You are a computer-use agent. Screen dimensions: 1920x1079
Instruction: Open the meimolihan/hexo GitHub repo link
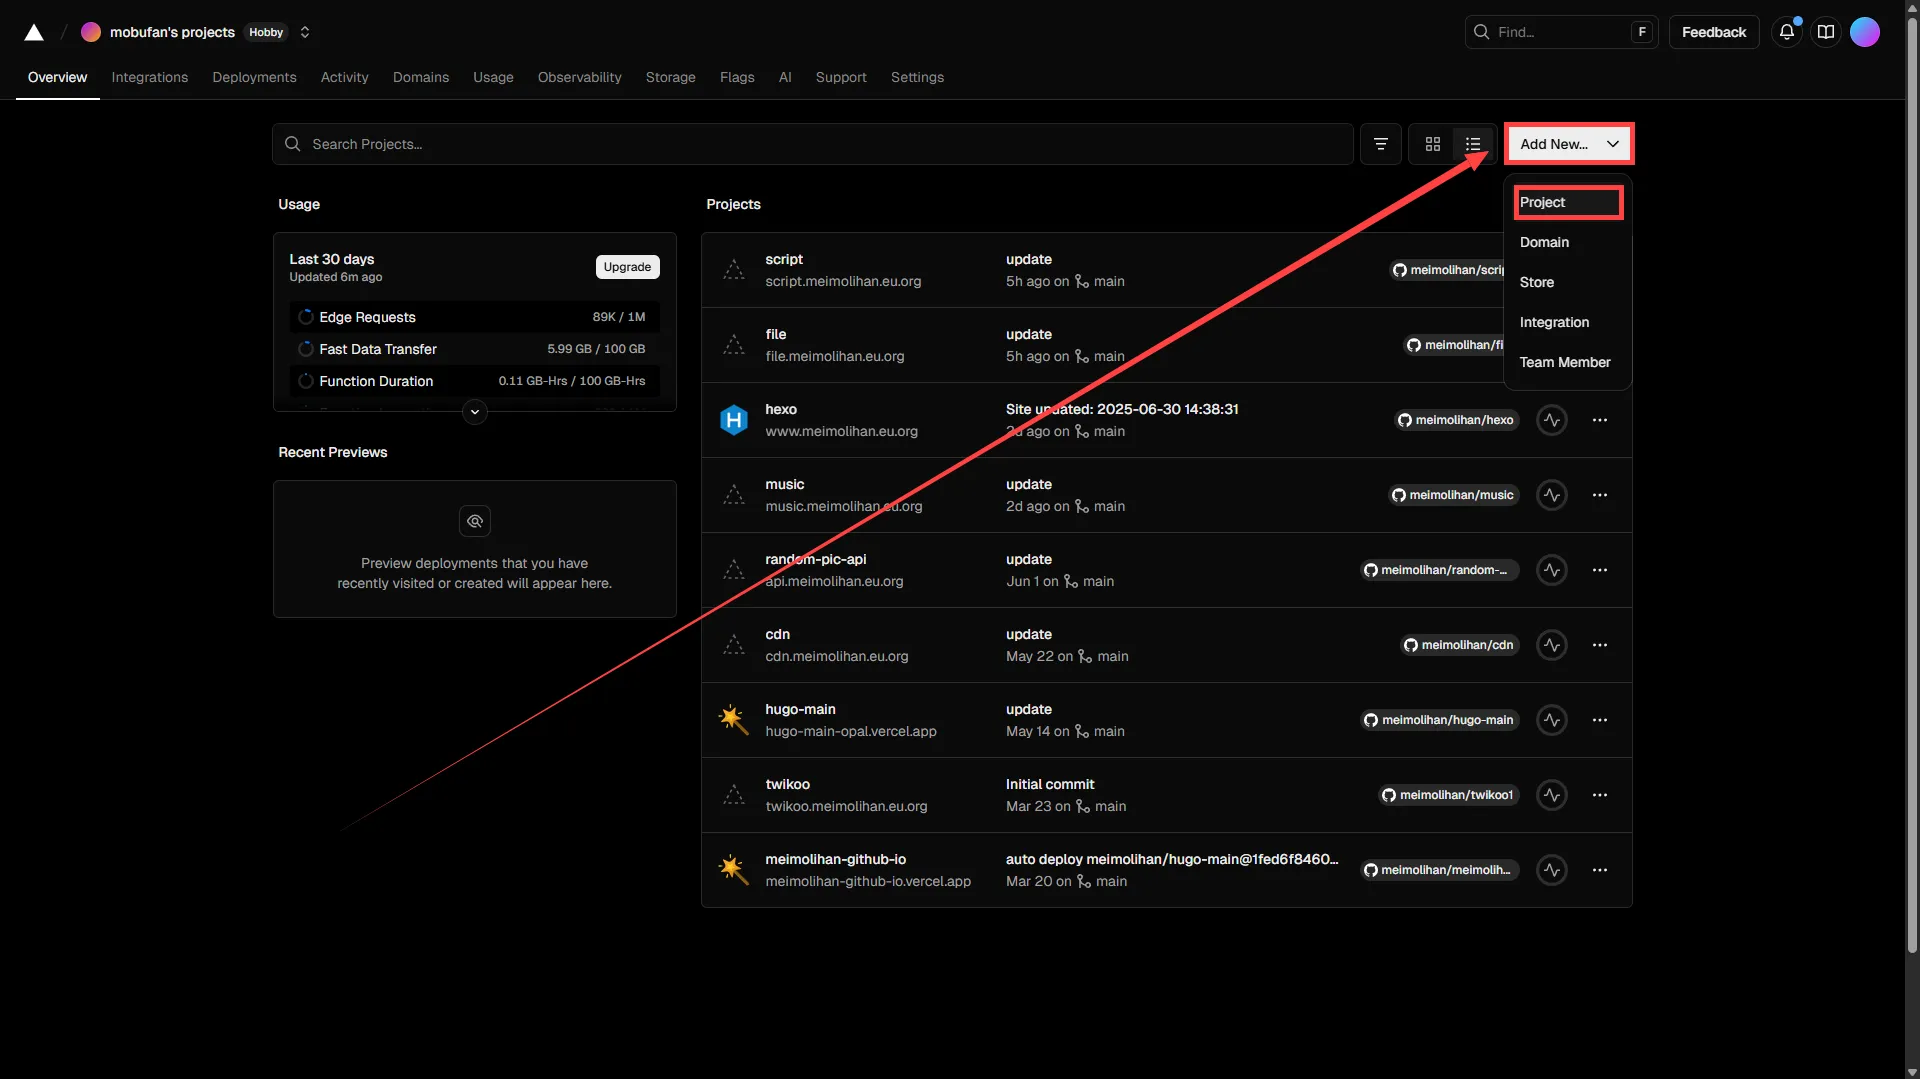[x=1456, y=420]
